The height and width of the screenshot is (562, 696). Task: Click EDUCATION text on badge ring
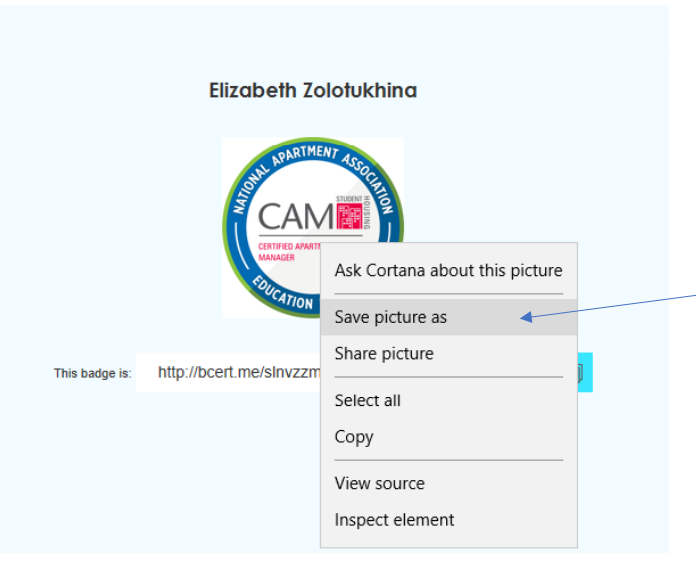pos(283,293)
